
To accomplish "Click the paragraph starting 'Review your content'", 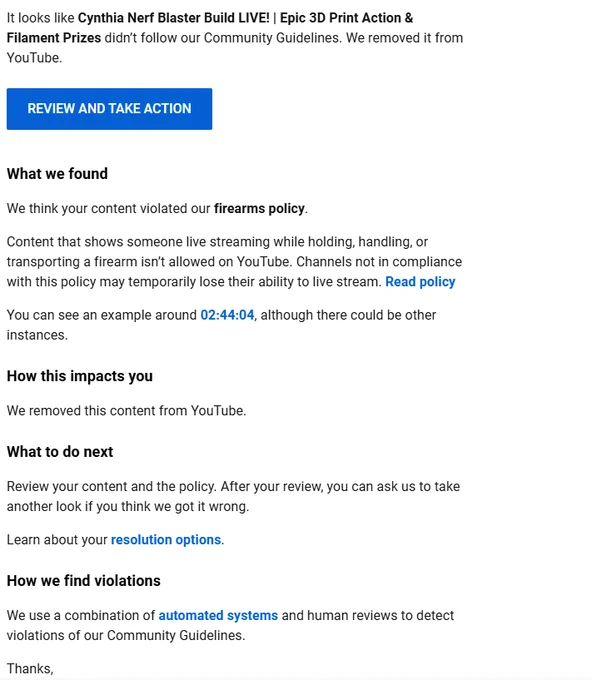I will (233, 497).
